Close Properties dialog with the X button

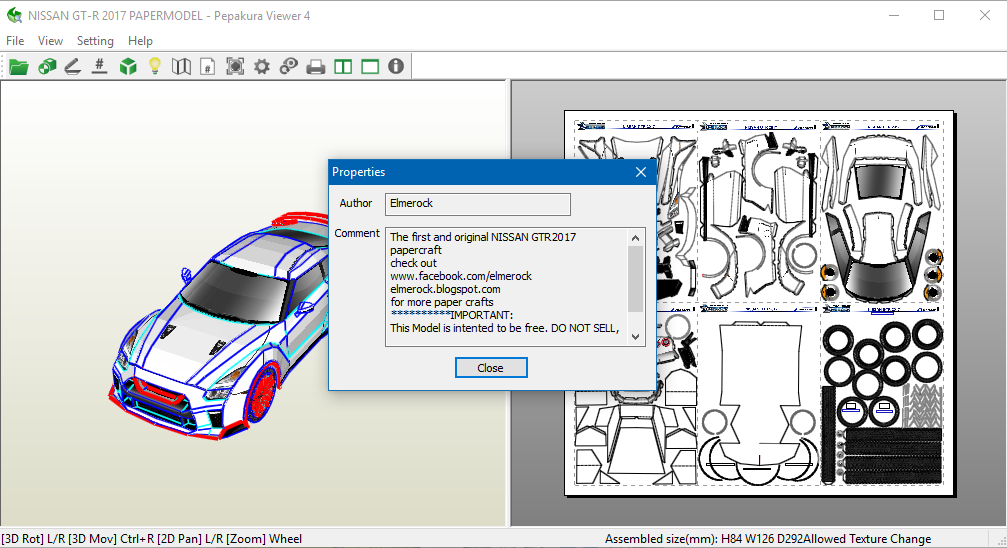(640, 172)
